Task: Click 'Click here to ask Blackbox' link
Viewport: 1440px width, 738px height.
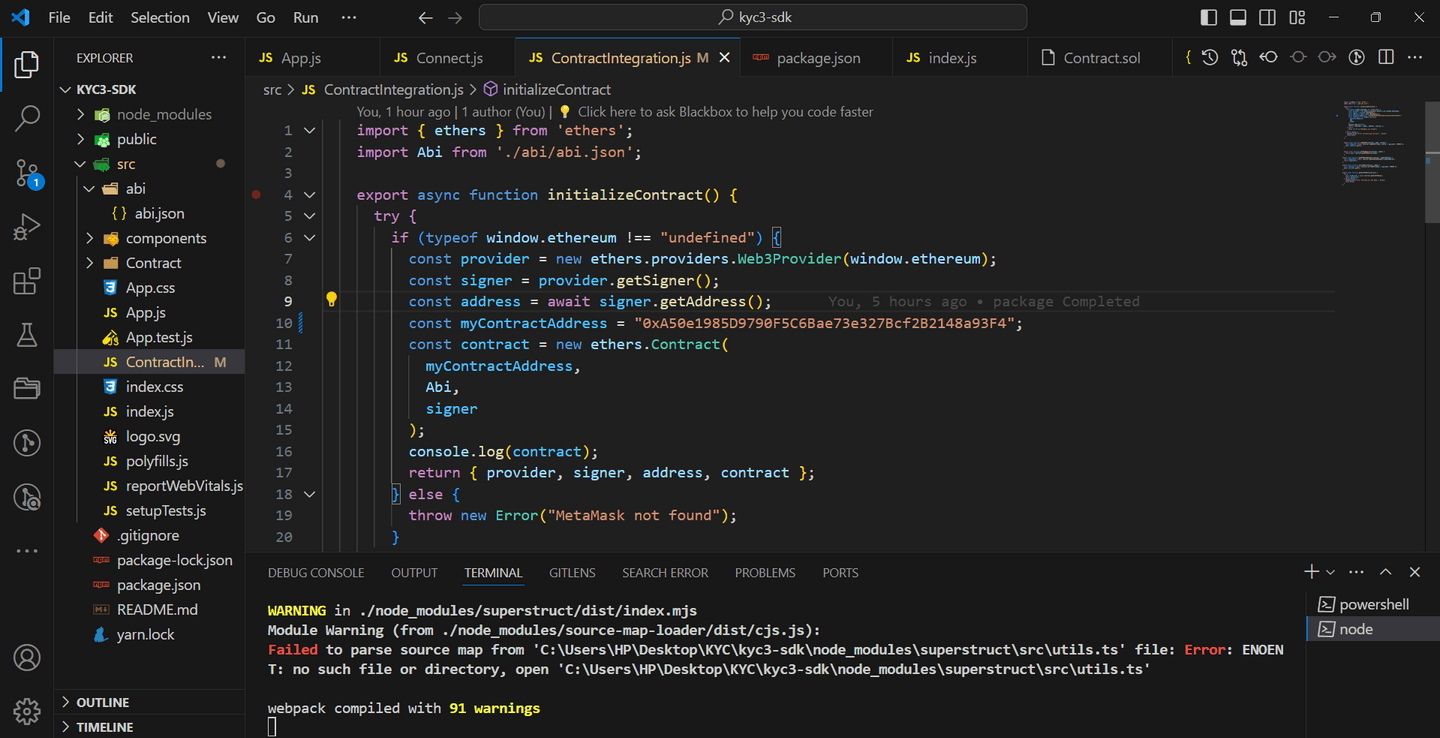Action: coord(725,112)
